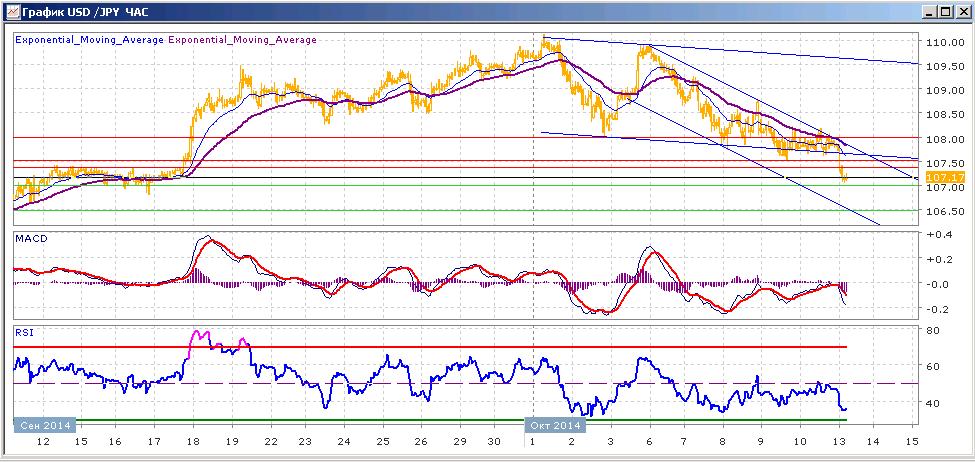Click date label 26 on time axis
This screenshot has width=975, height=462.
(421, 441)
